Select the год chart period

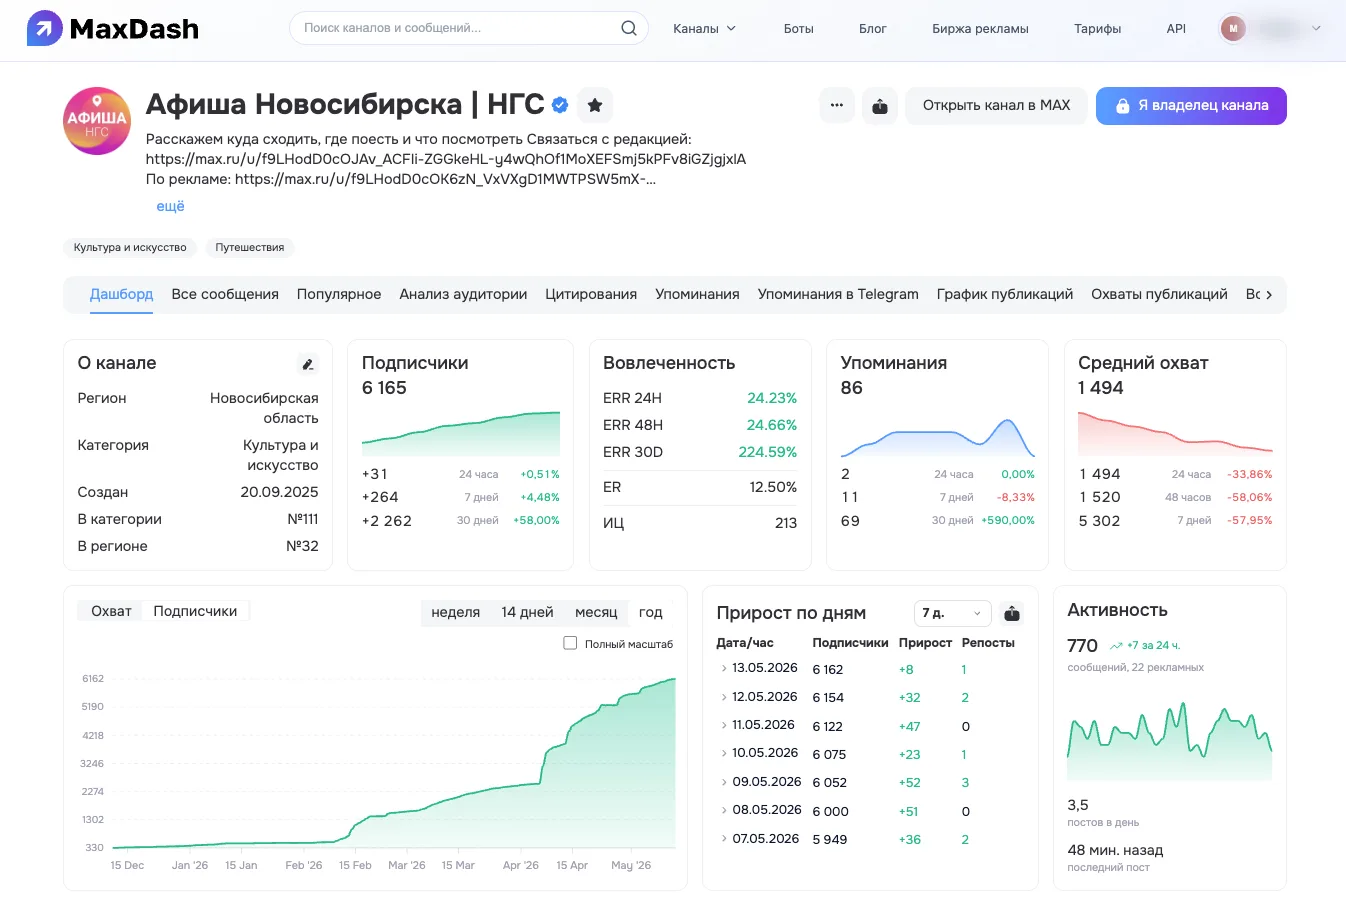tap(651, 612)
